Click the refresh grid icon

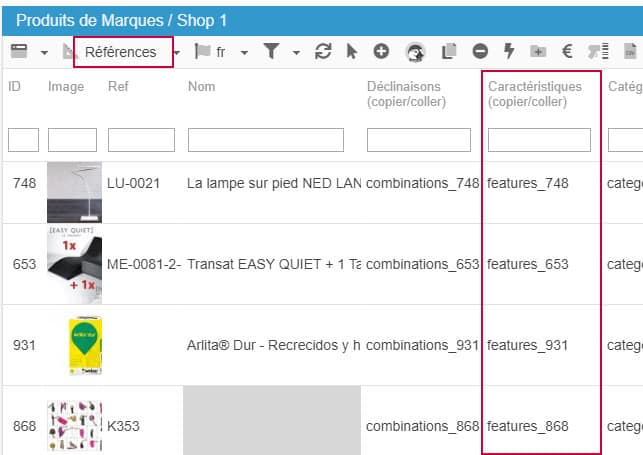pos(323,52)
